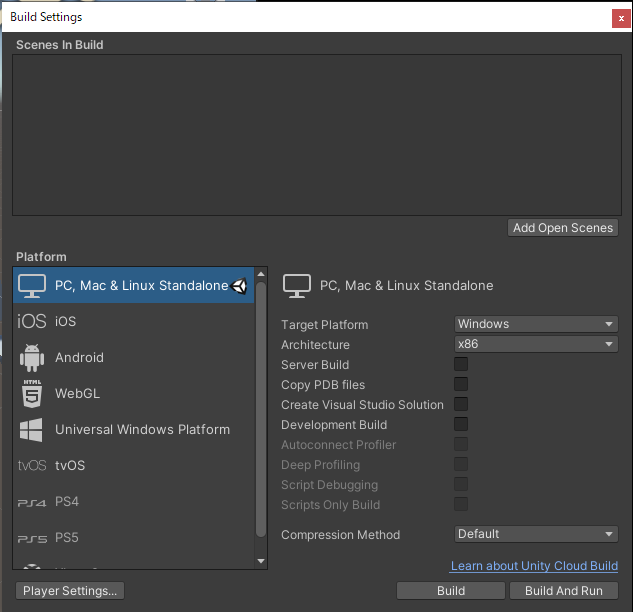Click the Build button

451,591
